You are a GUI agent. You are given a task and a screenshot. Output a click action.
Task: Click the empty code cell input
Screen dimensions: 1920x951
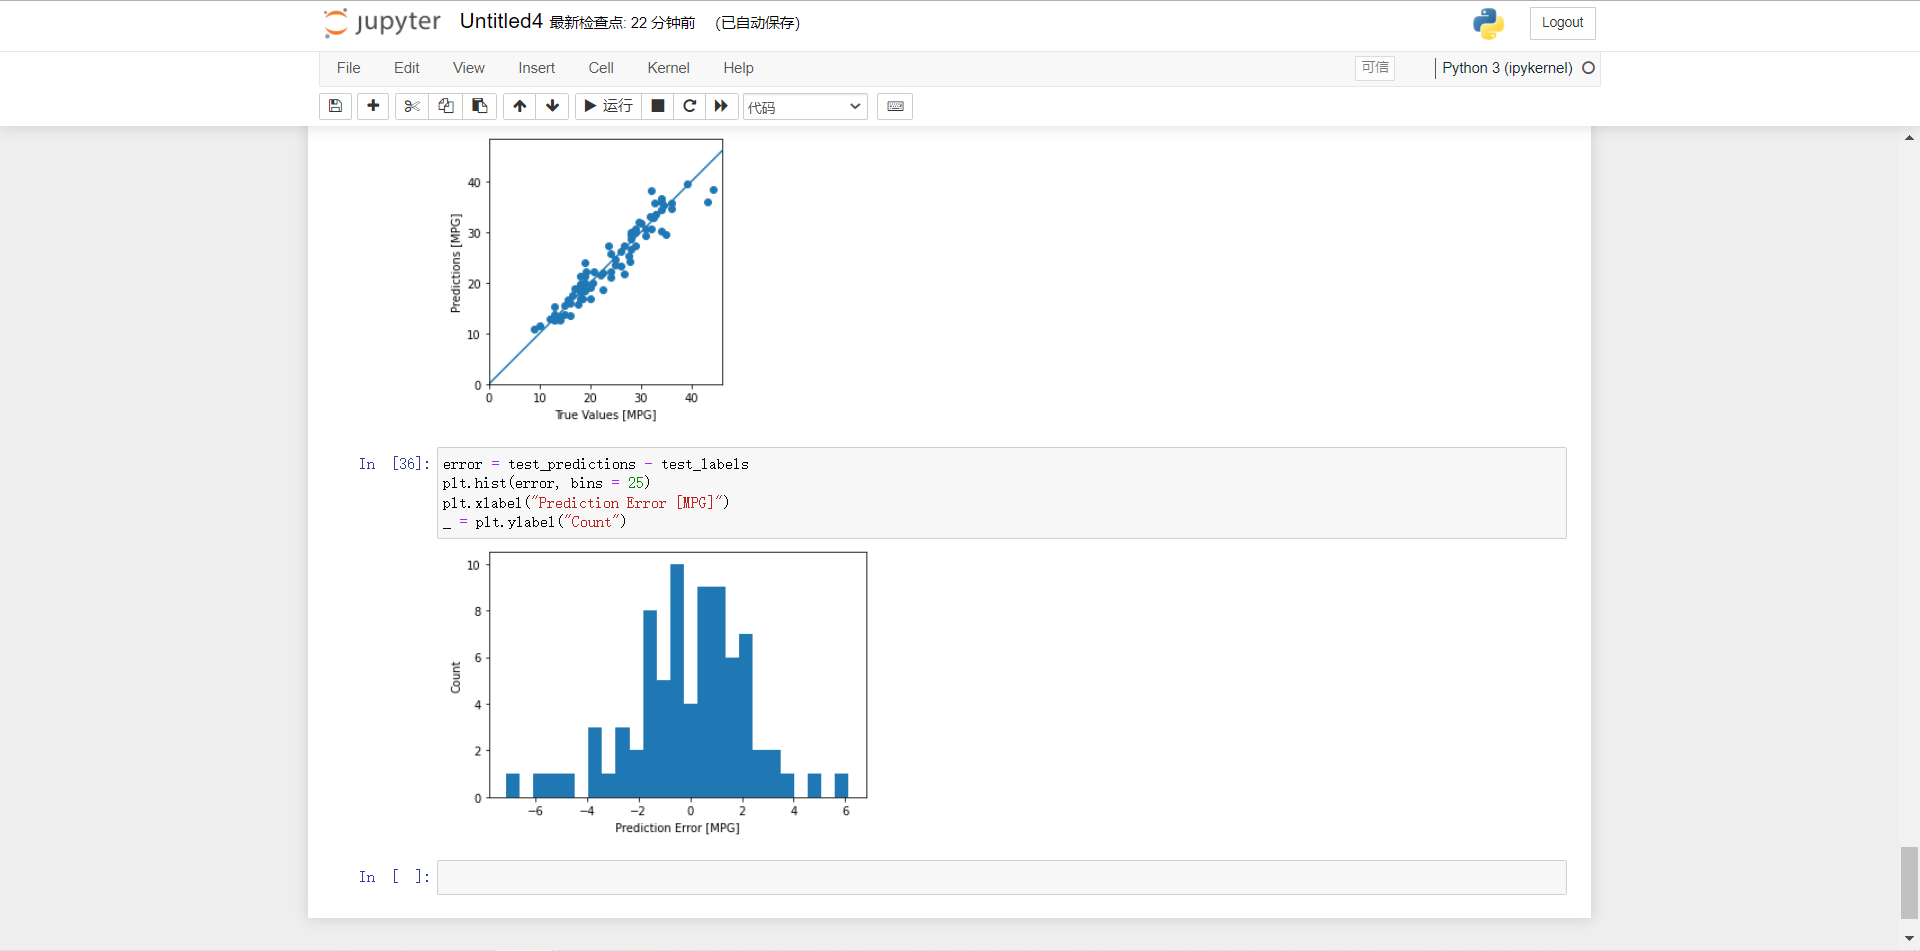(x=1001, y=877)
